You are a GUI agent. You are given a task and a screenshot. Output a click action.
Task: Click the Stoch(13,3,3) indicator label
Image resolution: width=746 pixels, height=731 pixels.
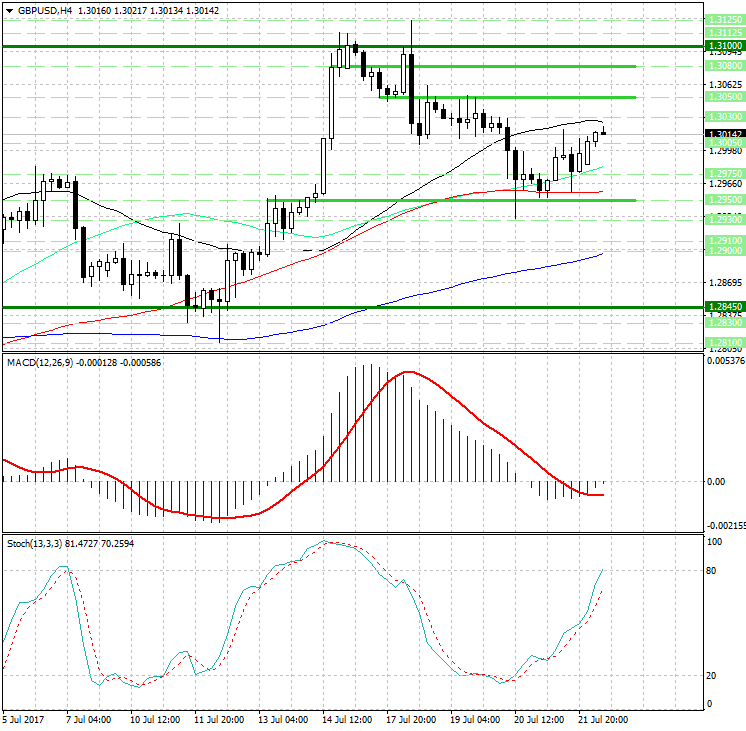click(x=33, y=543)
